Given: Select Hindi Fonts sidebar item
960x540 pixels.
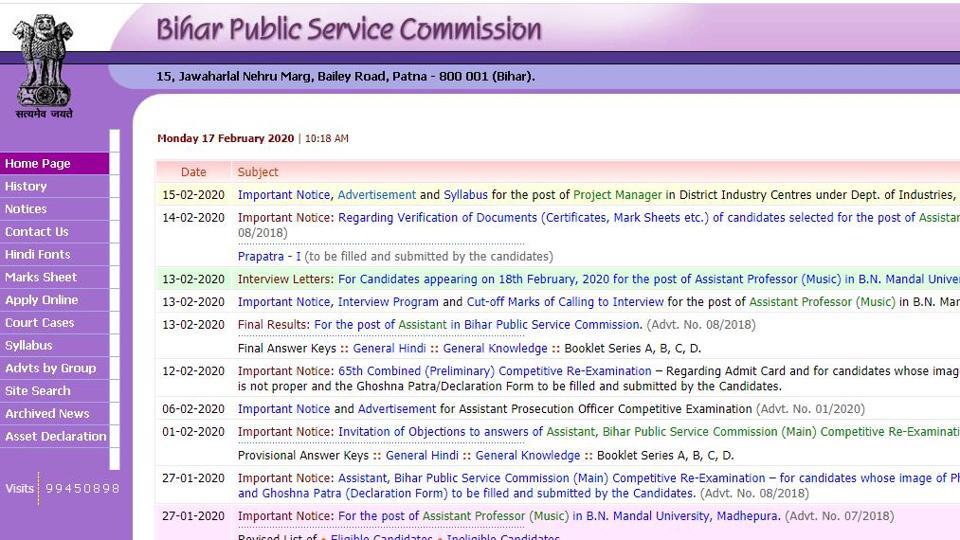Looking at the screenshot, I should 54,254.
